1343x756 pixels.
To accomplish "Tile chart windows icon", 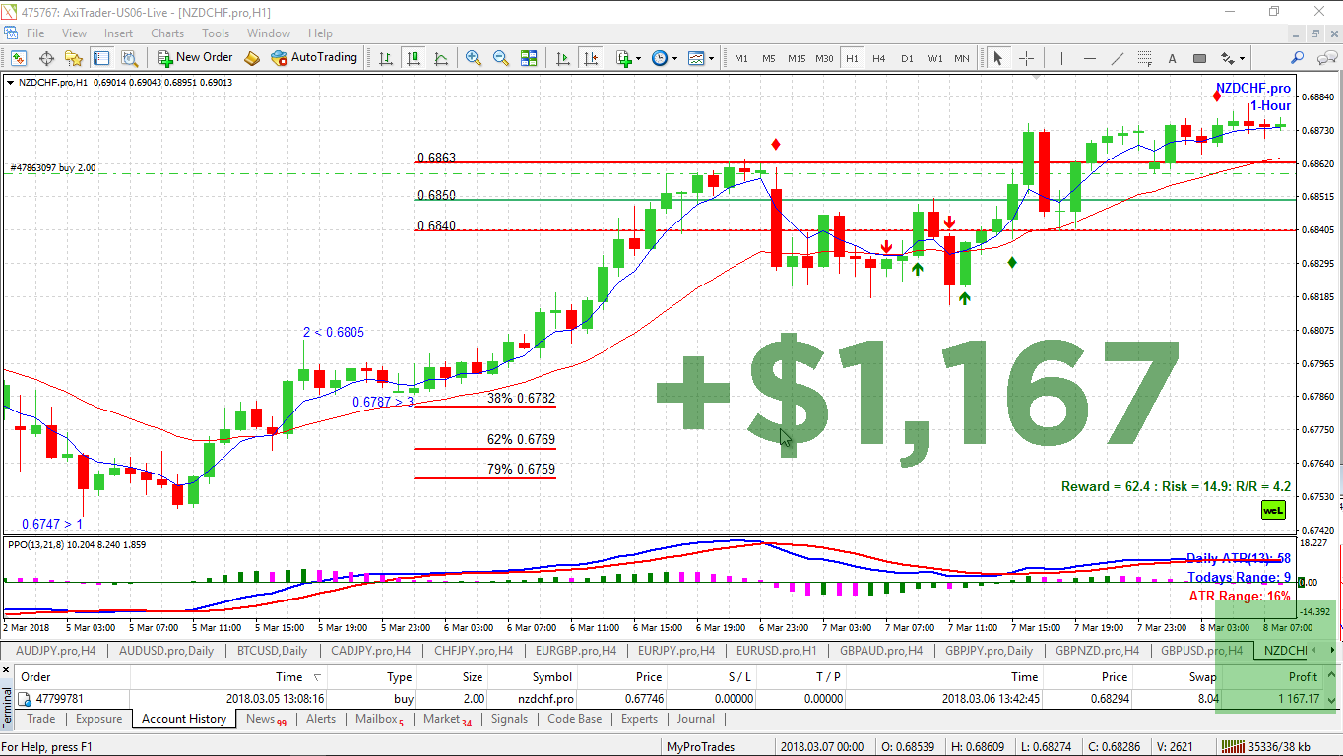I will point(529,58).
